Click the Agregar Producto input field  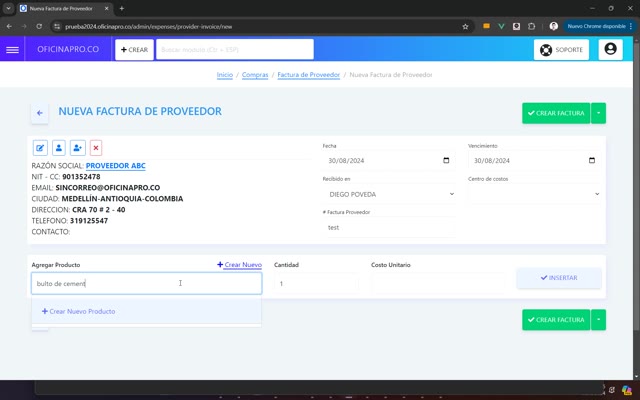pos(146,283)
